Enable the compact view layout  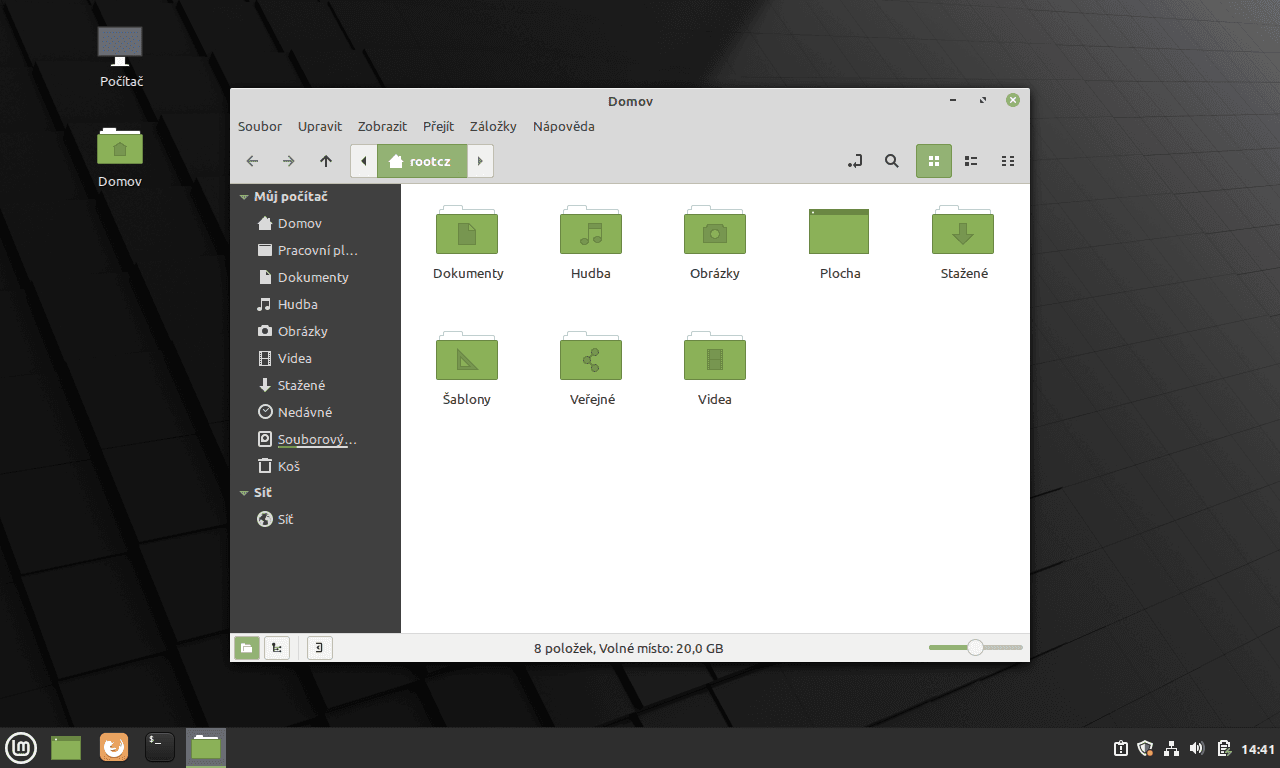(1007, 161)
